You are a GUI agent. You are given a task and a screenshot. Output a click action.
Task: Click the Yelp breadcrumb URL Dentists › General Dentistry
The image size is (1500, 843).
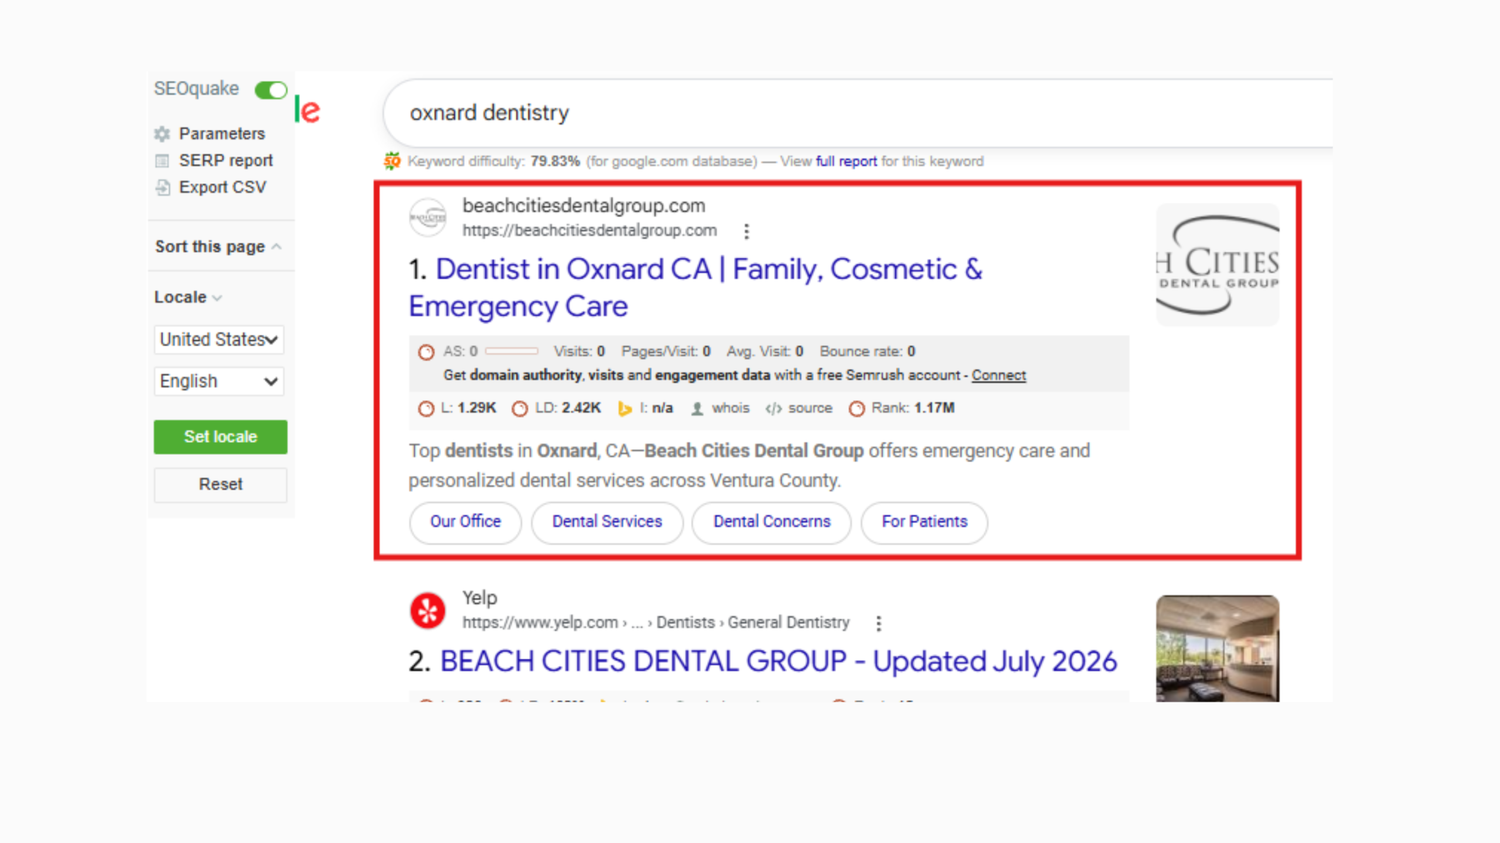click(656, 623)
